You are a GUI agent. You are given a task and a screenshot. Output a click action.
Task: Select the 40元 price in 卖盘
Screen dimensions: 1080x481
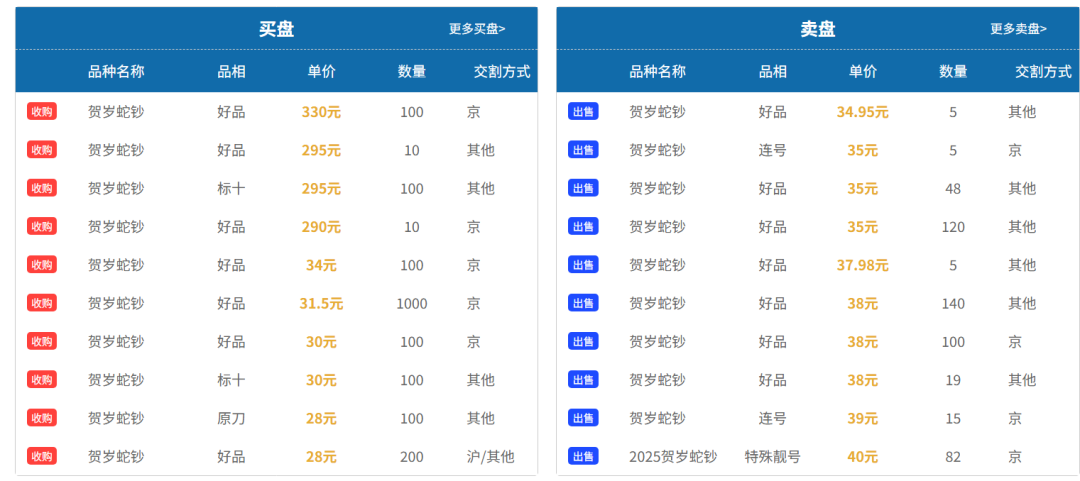[x=862, y=456]
